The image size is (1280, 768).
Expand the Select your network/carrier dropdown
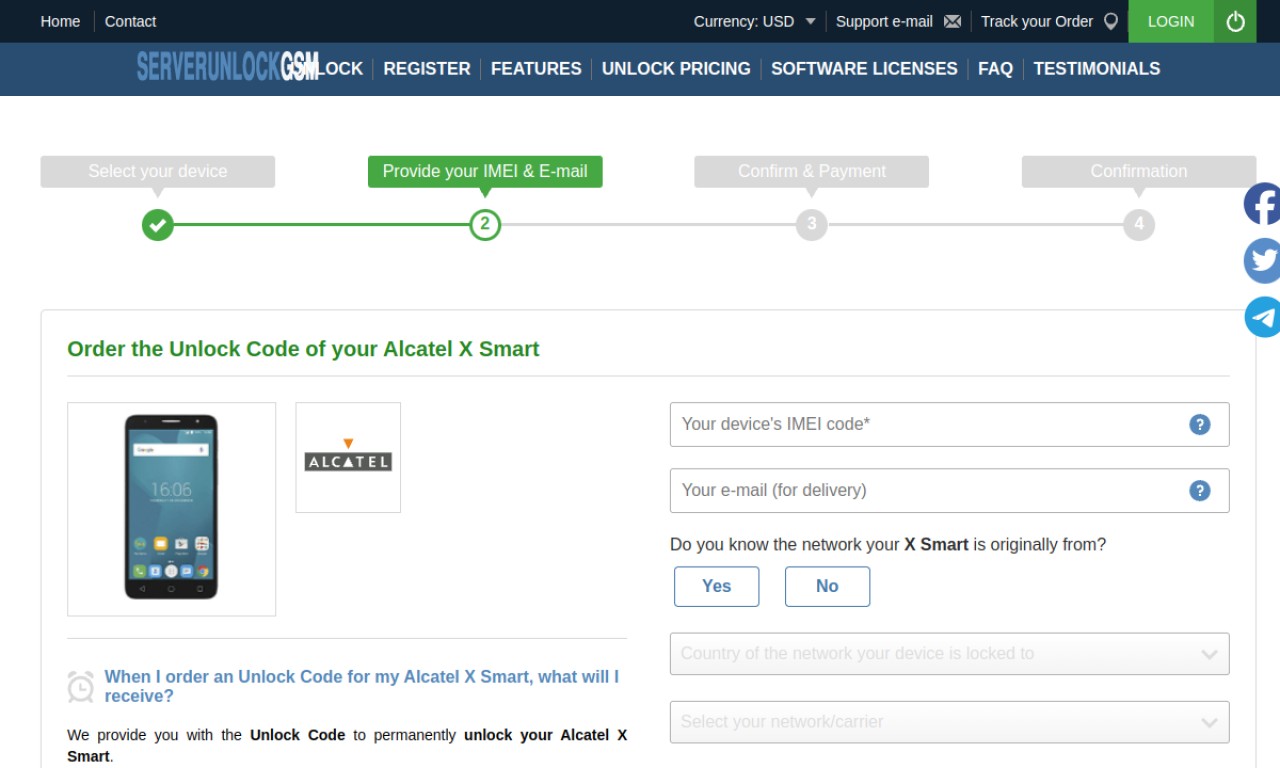click(949, 722)
